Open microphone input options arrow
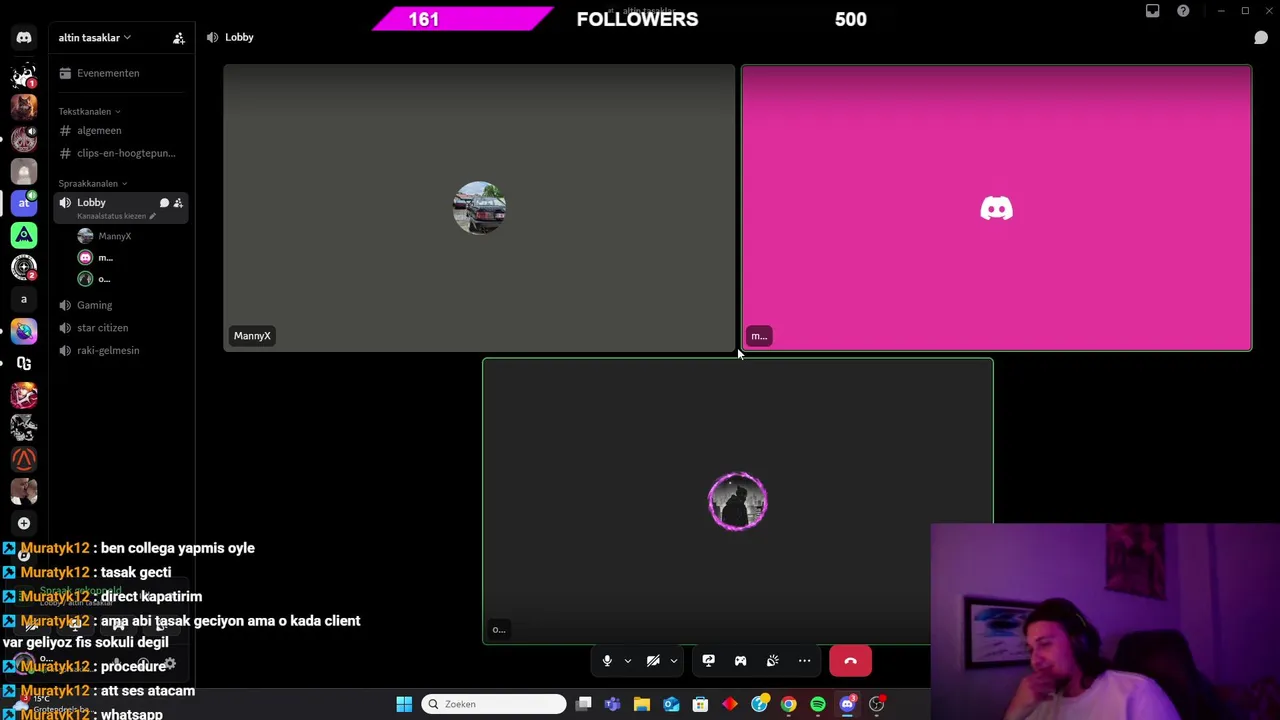The image size is (1280, 720). [628, 661]
